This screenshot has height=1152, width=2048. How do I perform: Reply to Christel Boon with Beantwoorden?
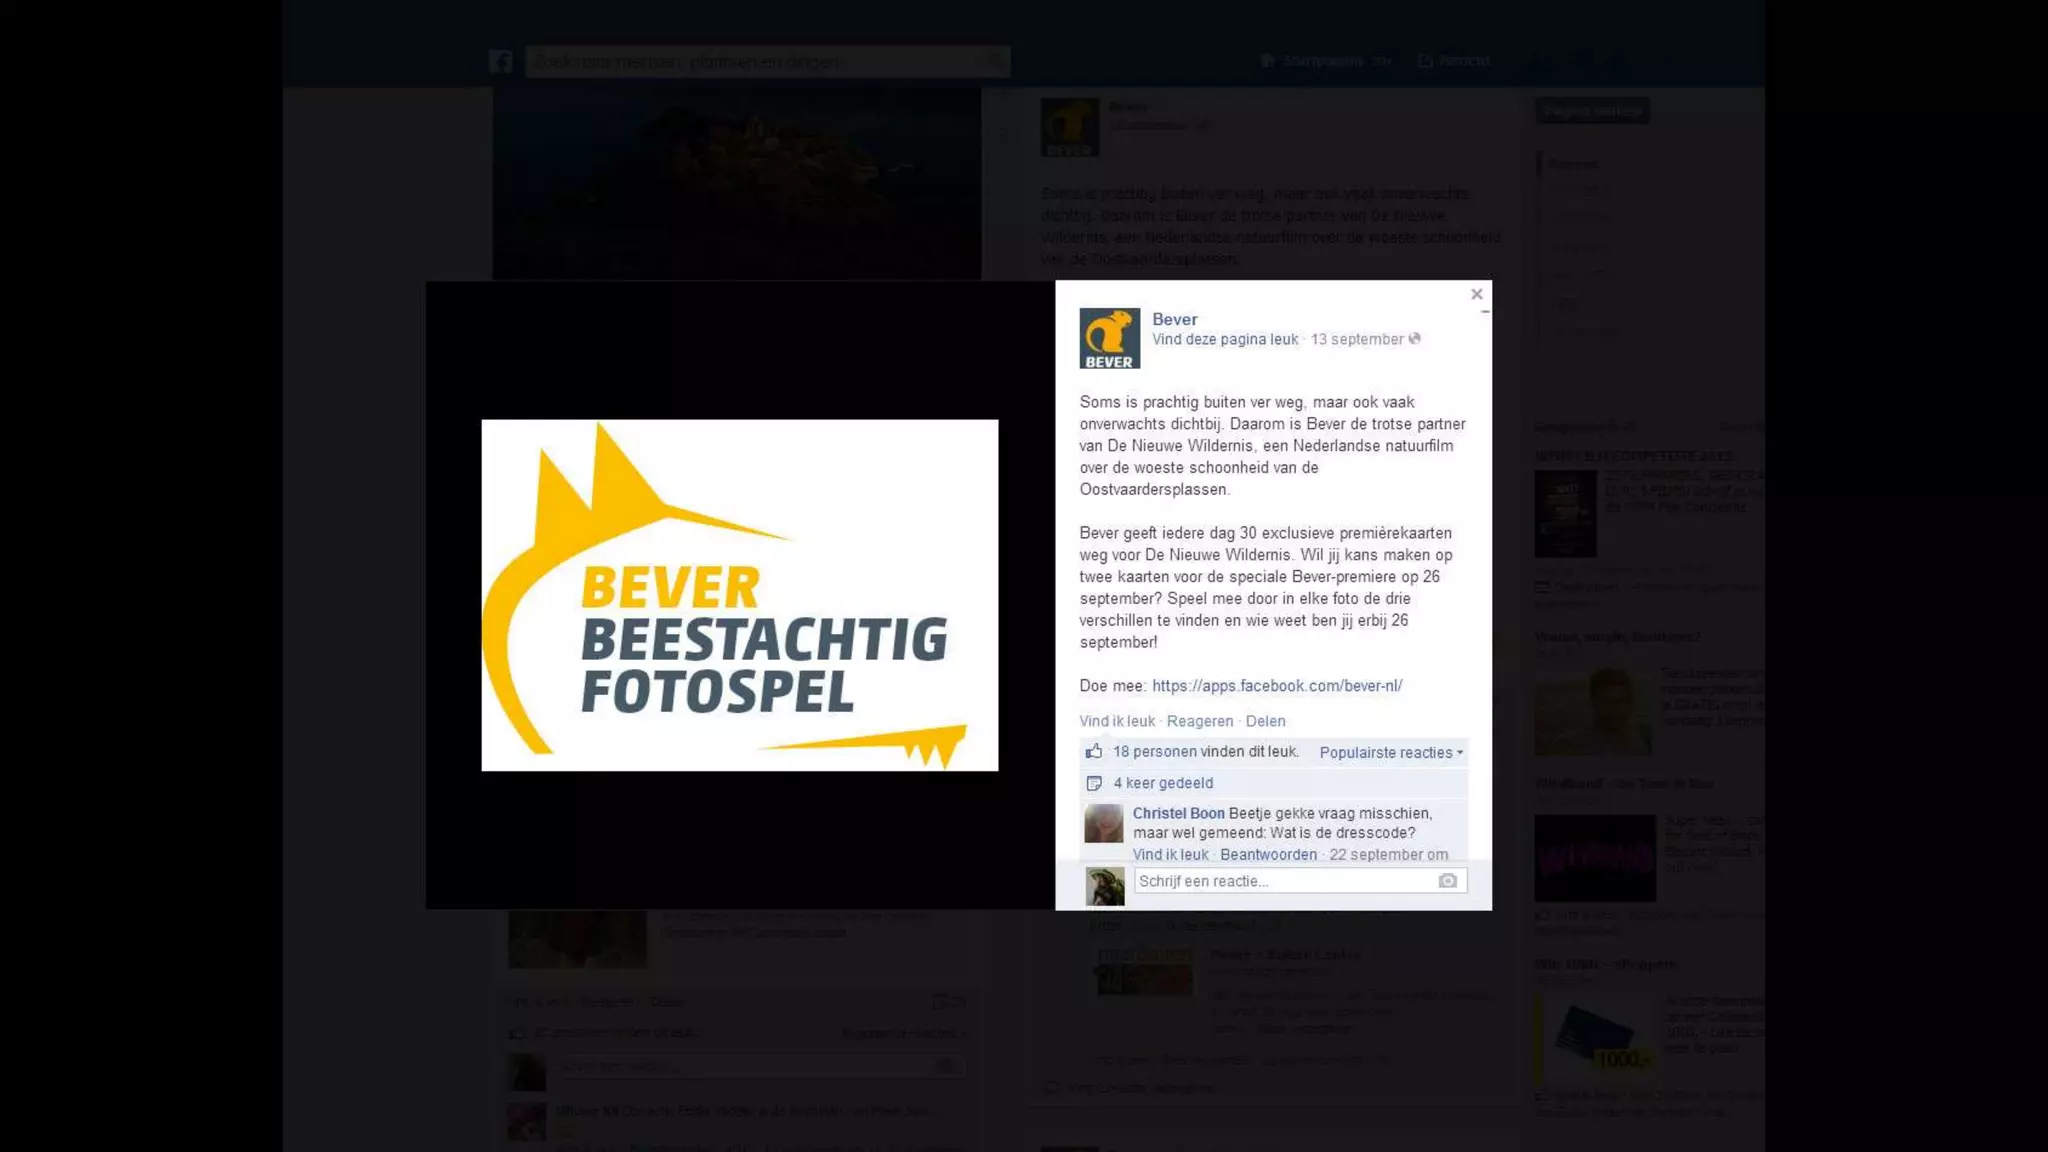pos(1268,854)
